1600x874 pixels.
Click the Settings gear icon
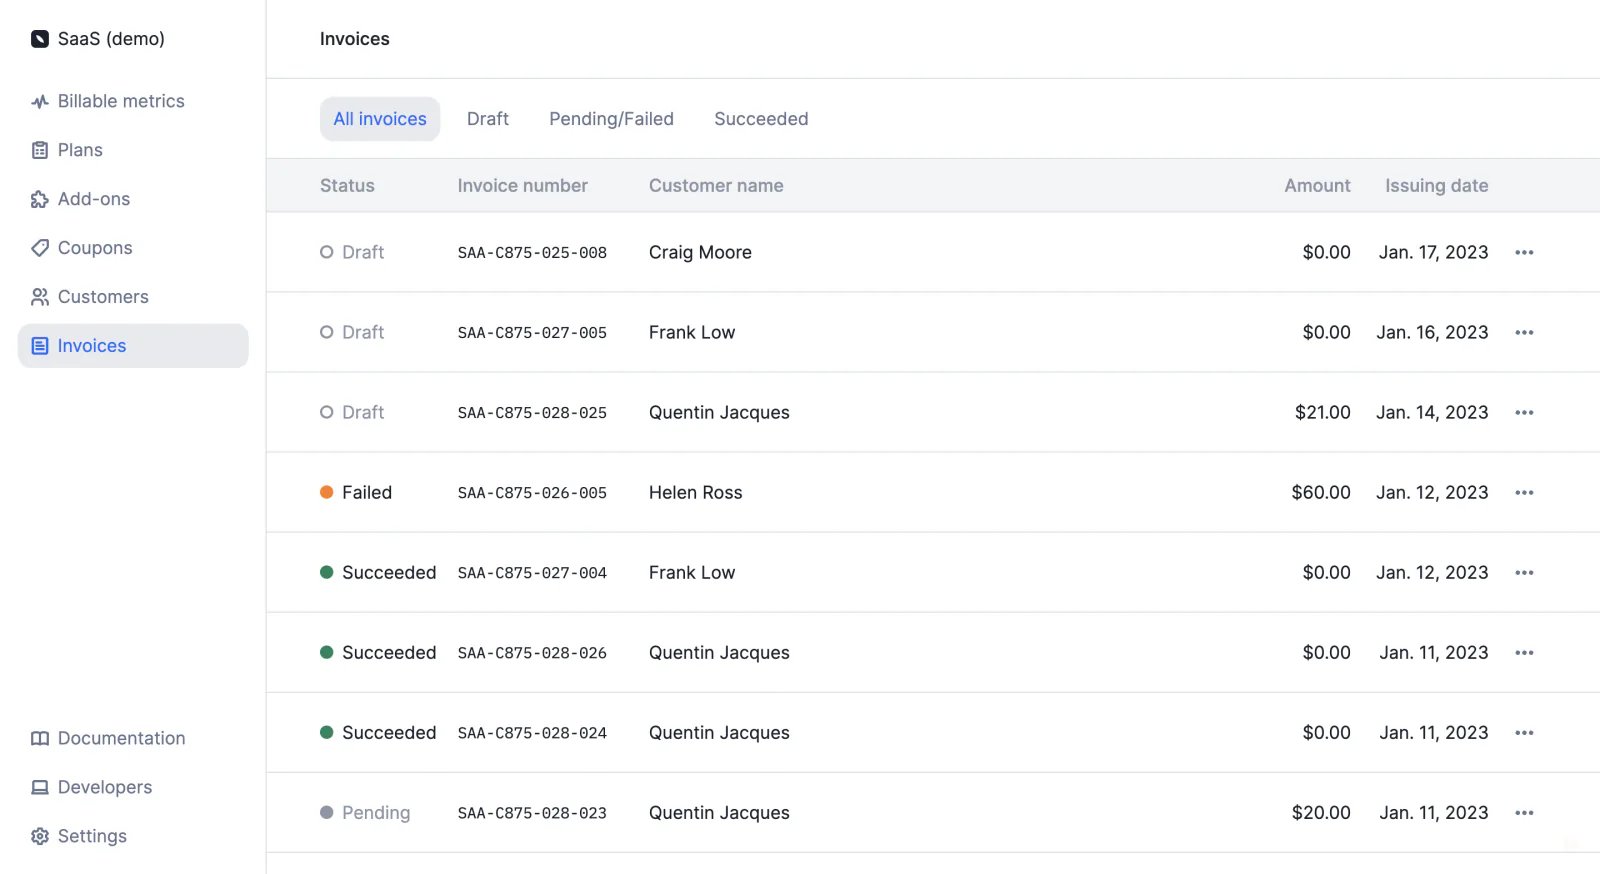pos(40,836)
